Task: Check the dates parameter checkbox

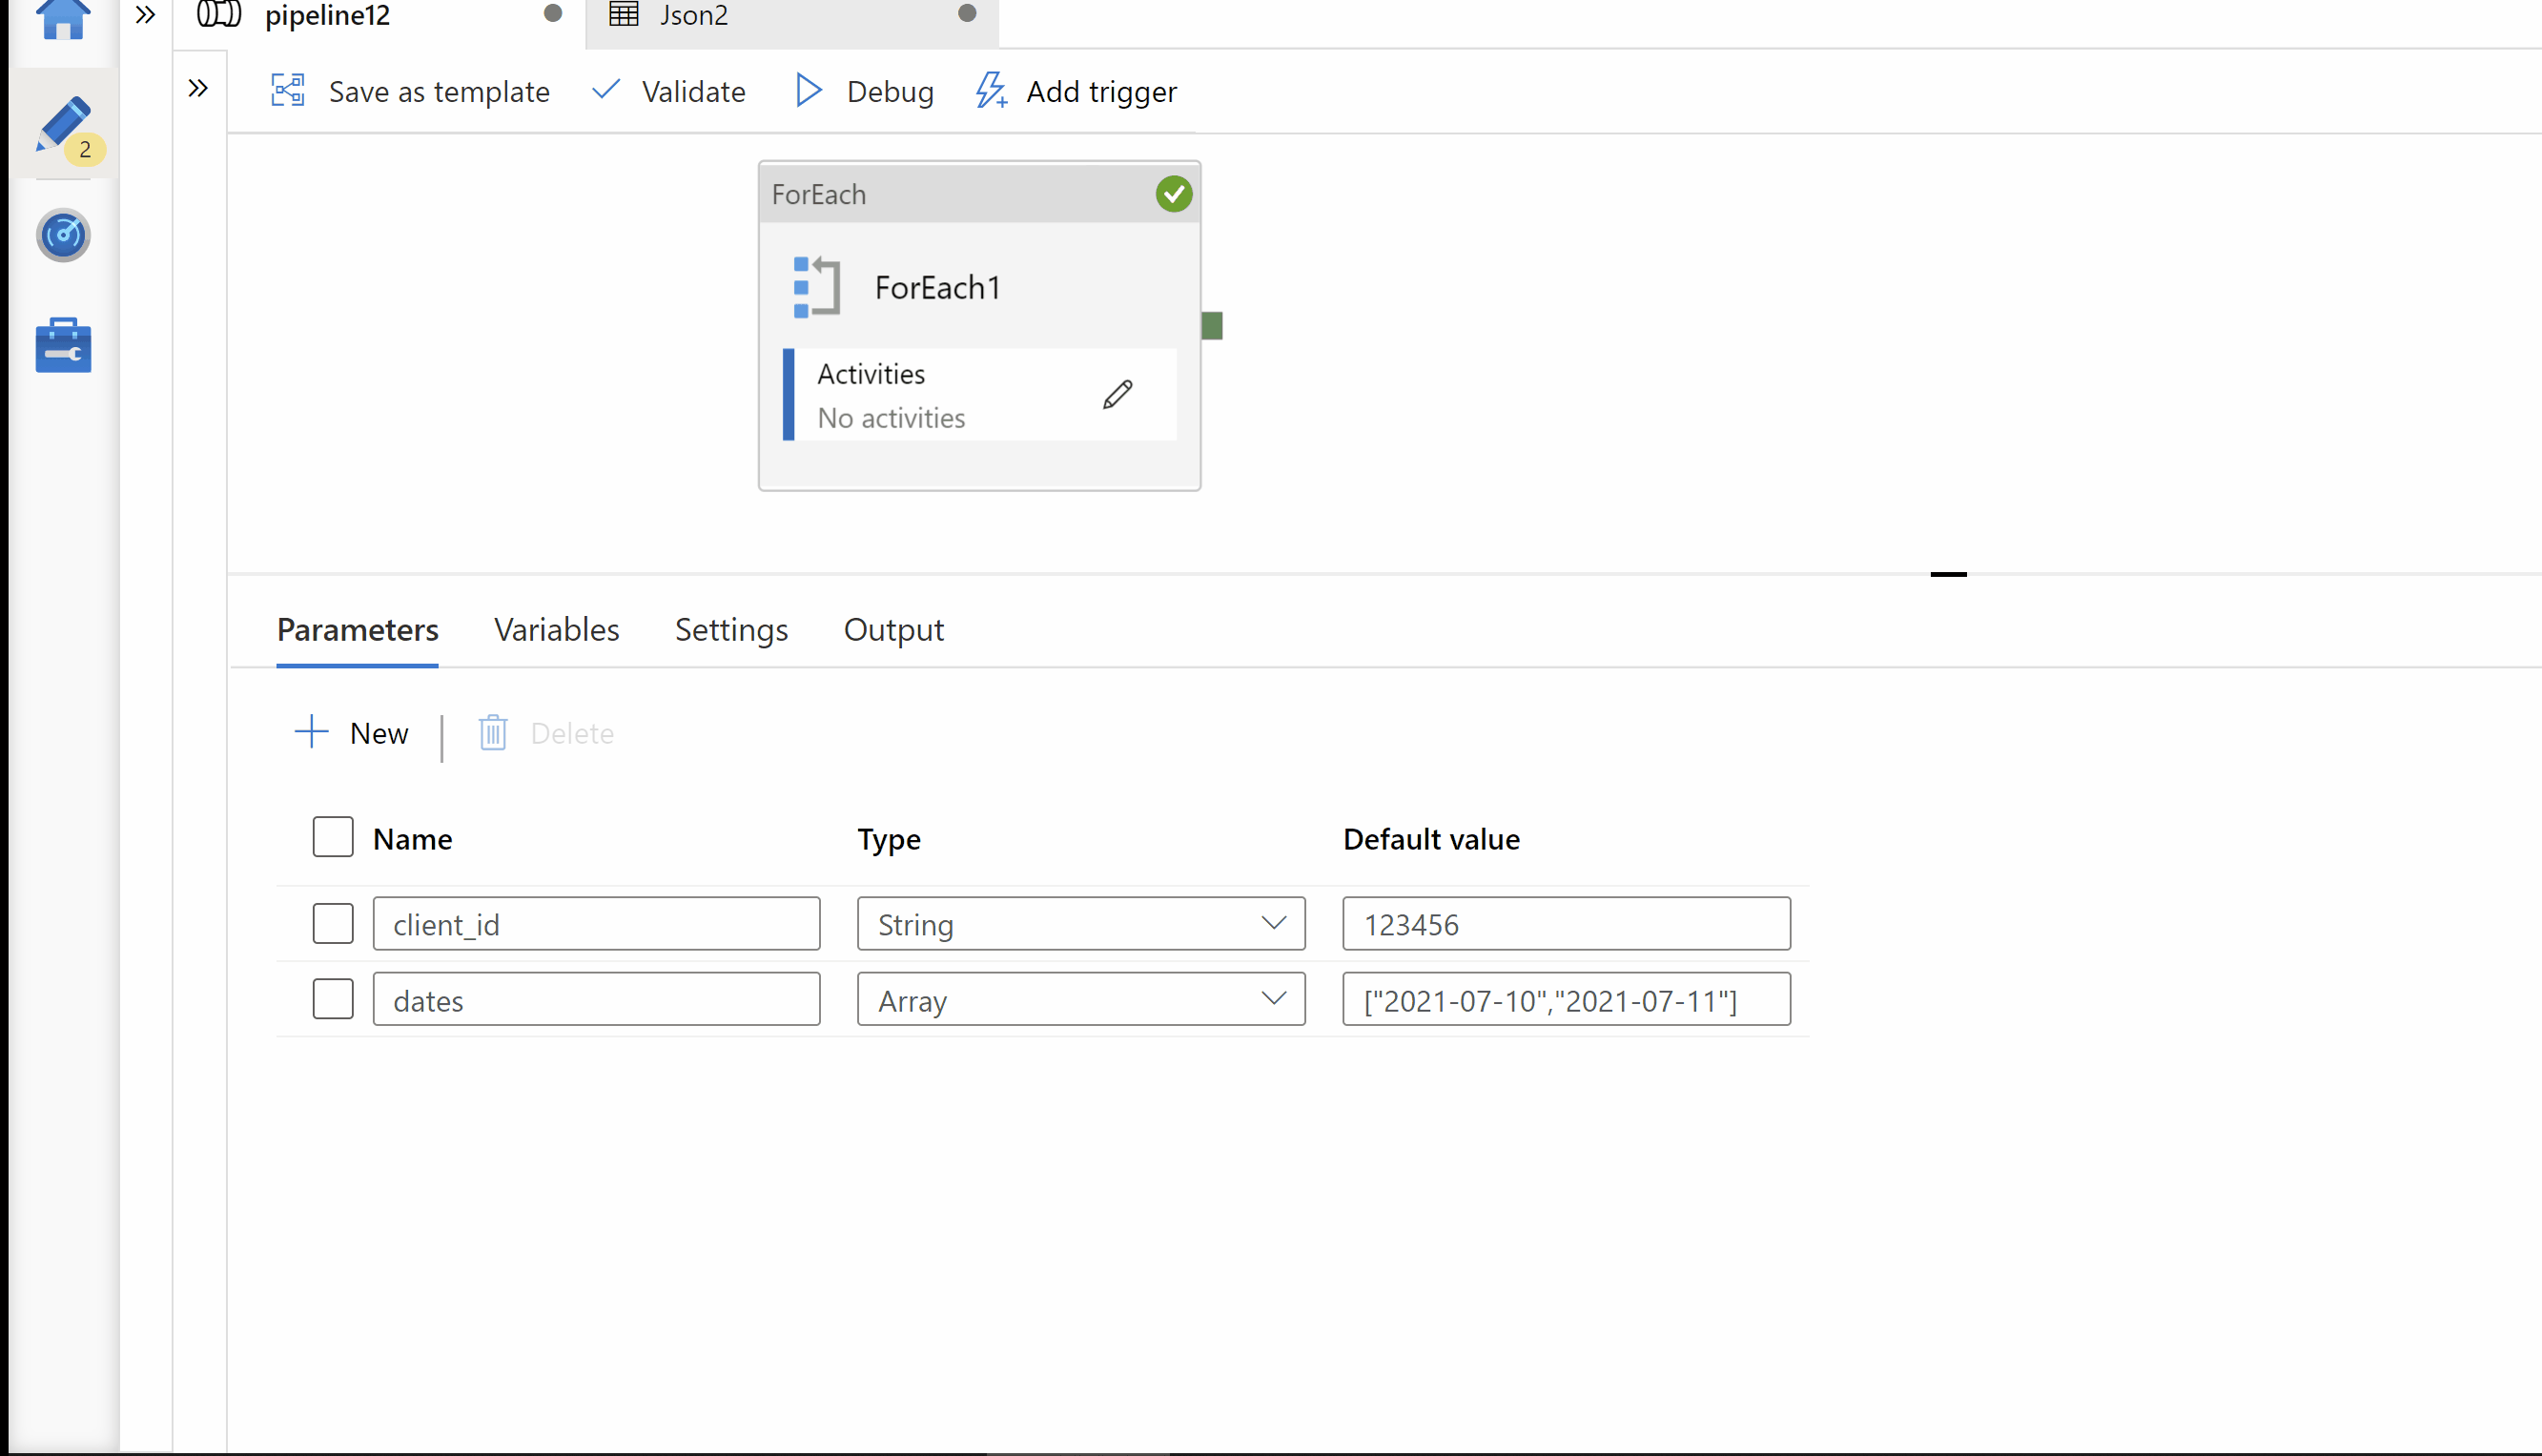Action: click(x=332, y=999)
